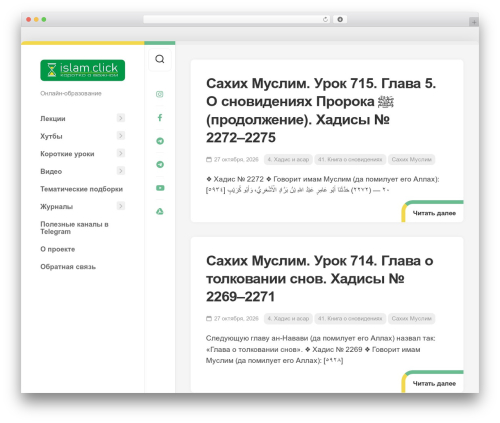The image size is (500, 423).
Task: Open the Facebook social icon
Action: pos(160,117)
